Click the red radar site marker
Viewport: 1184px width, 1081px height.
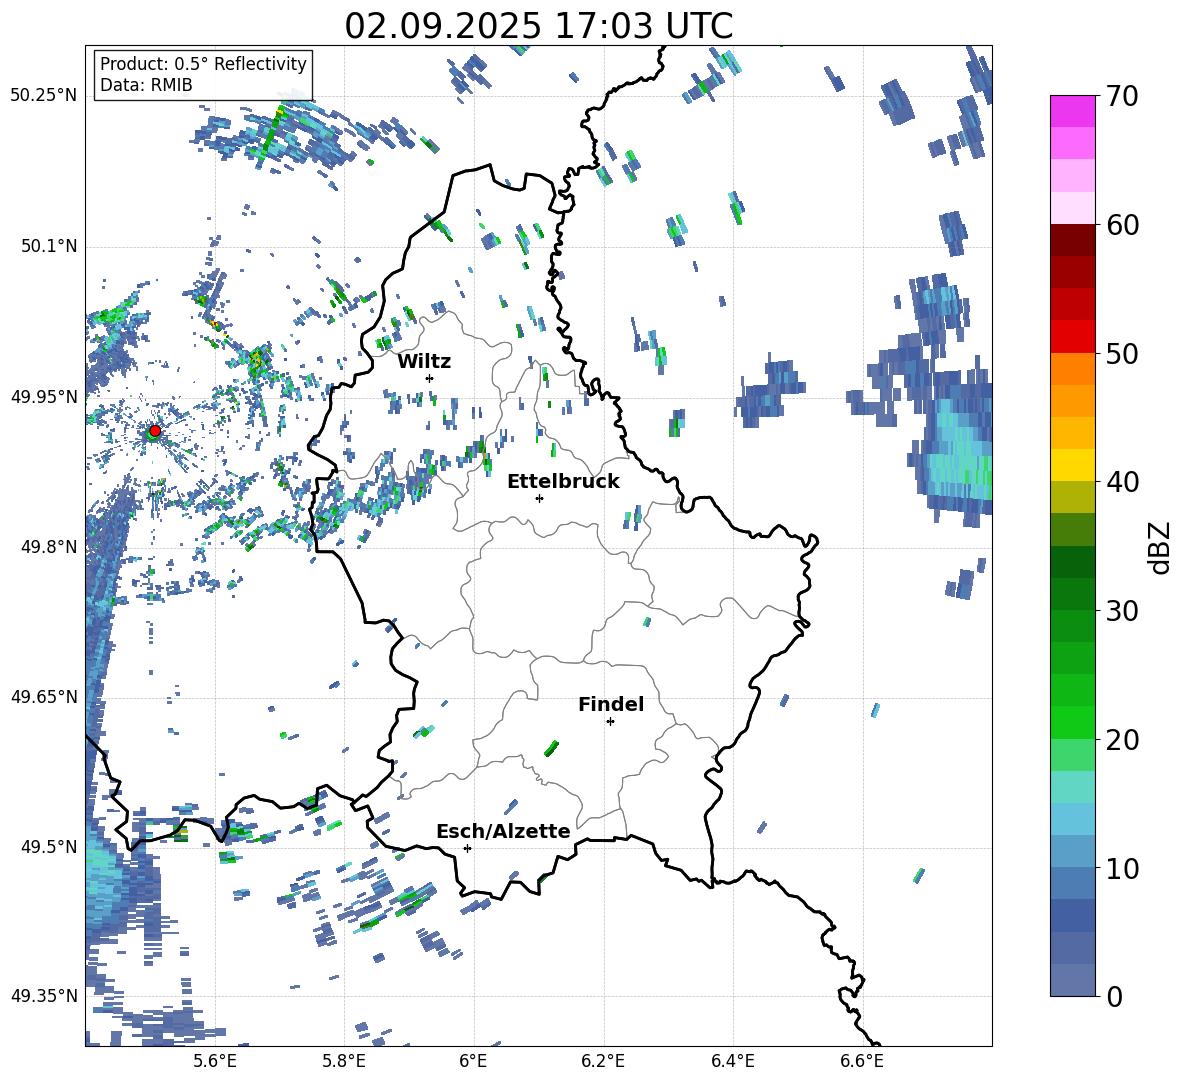155,430
